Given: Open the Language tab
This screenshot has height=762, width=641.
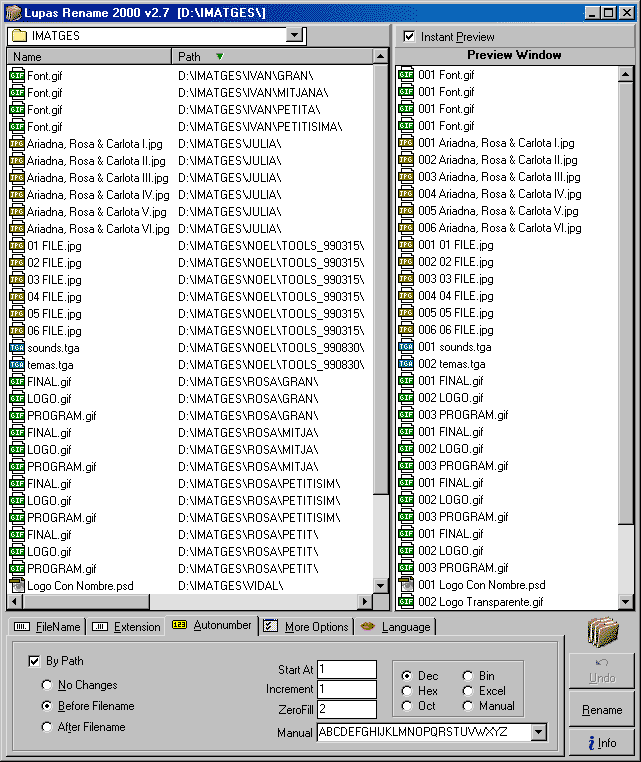Looking at the screenshot, I should pyautogui.click(x=396, y=627).
